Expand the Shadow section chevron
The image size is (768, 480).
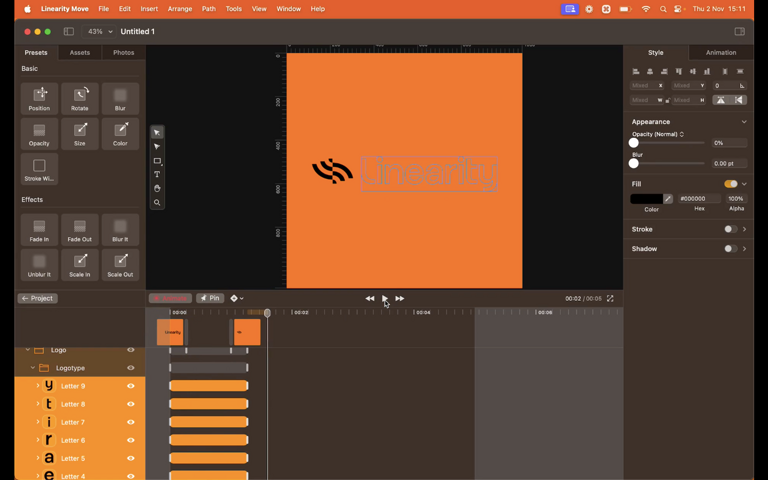pyautogui.click(x=744, y=248)
